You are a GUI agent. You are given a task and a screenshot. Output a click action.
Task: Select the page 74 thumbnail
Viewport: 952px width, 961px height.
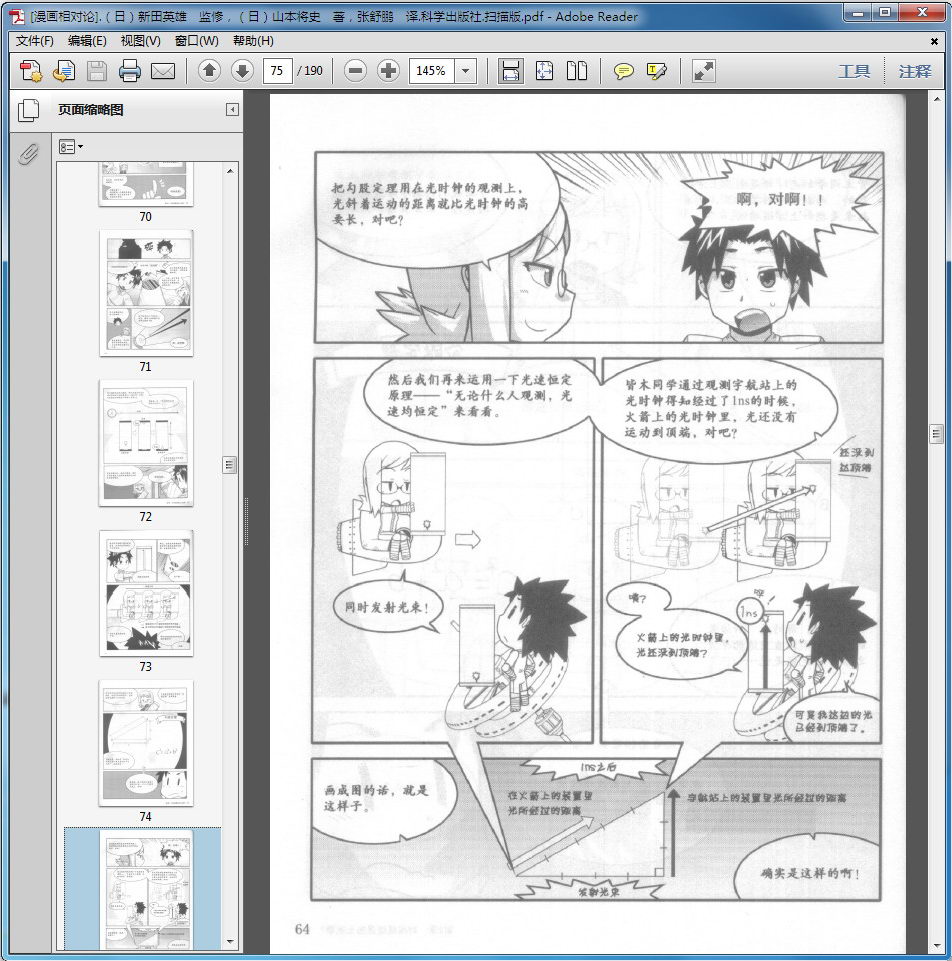tap(146, 743)
